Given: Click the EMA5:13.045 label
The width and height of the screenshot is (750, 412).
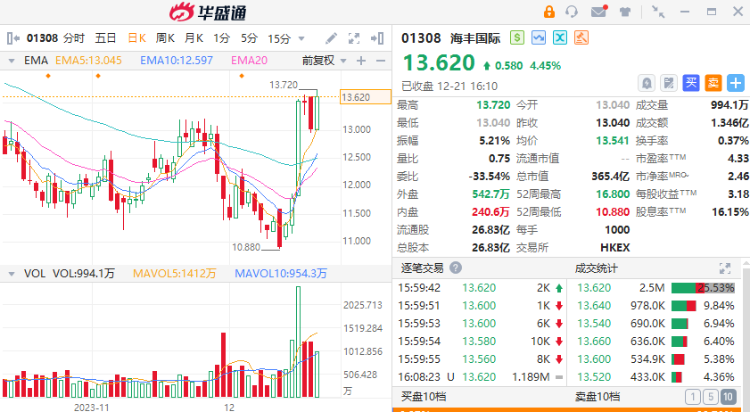Looking at the screenshot, I should (x=88, y=61).
